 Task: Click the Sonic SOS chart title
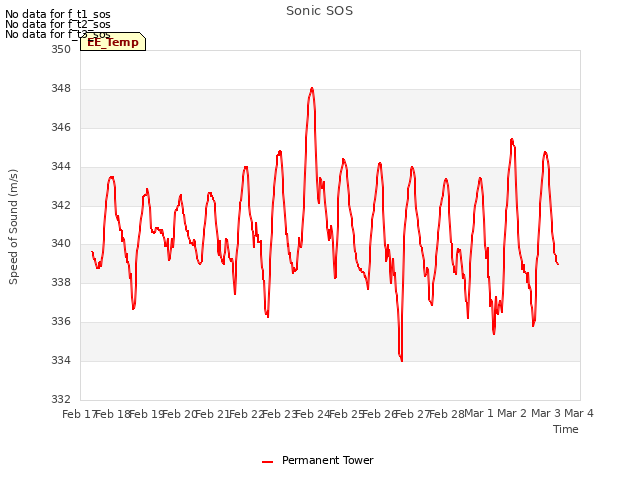pyautogui.click(x=319, y=11)
